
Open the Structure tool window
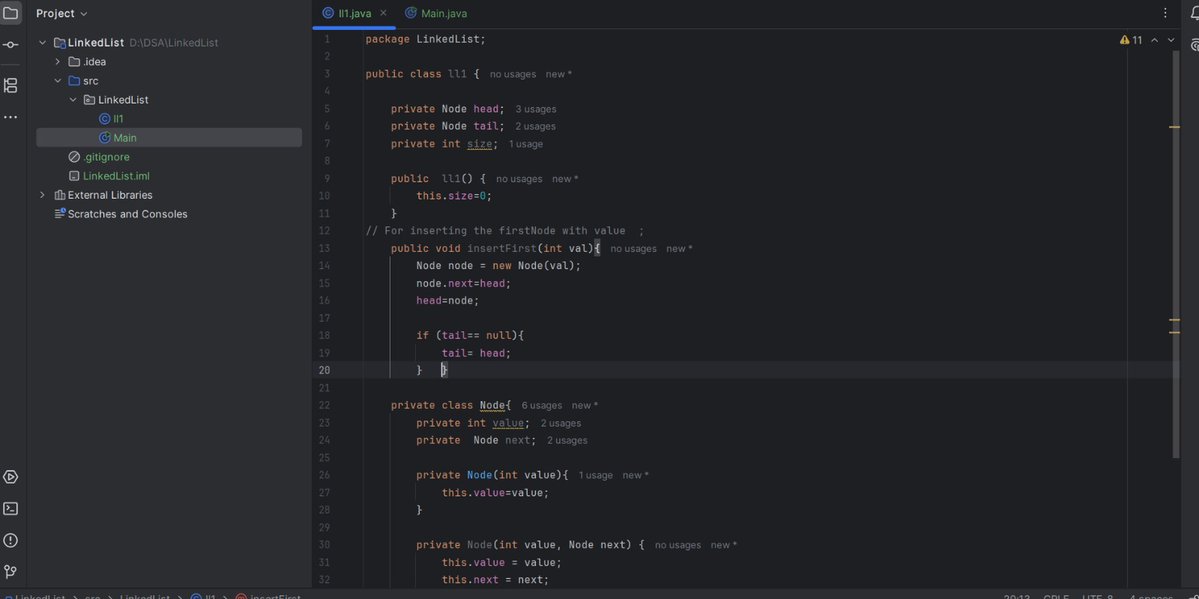click(x=11, y=83)
